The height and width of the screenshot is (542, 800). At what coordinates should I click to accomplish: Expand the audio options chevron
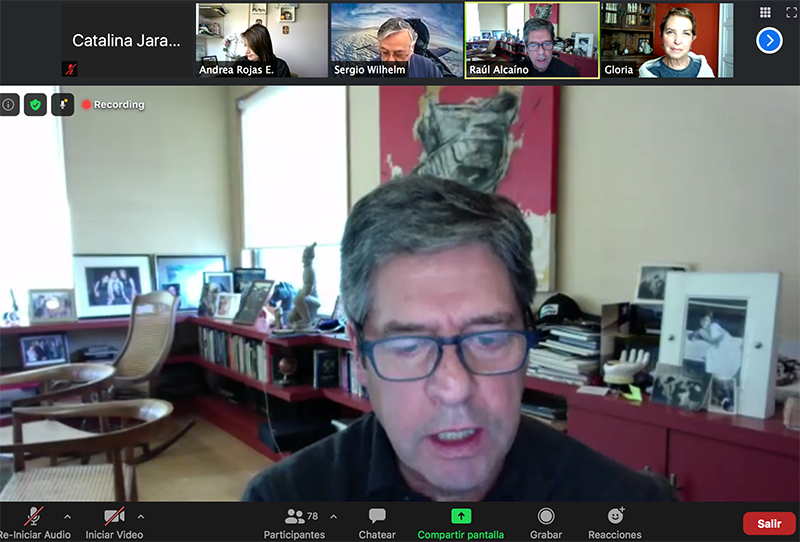(x=67, y=517)
